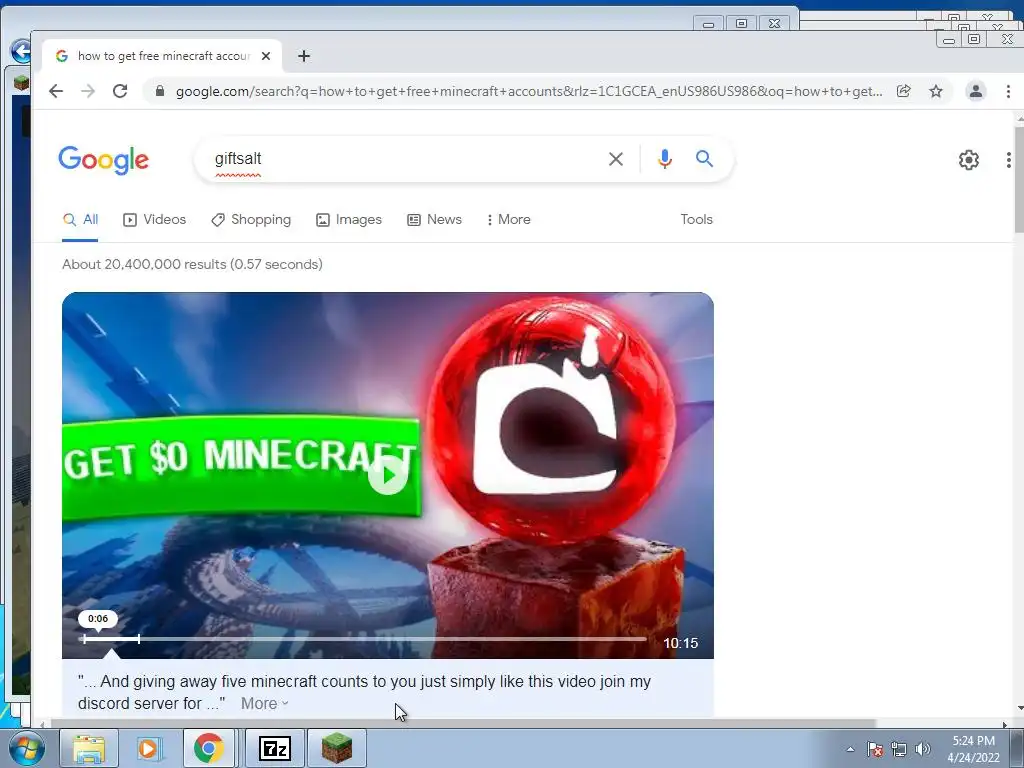Viewport: 1024px width, 768px height.
Task: Open the volume speaker tray icon
Action: [923, 749]
